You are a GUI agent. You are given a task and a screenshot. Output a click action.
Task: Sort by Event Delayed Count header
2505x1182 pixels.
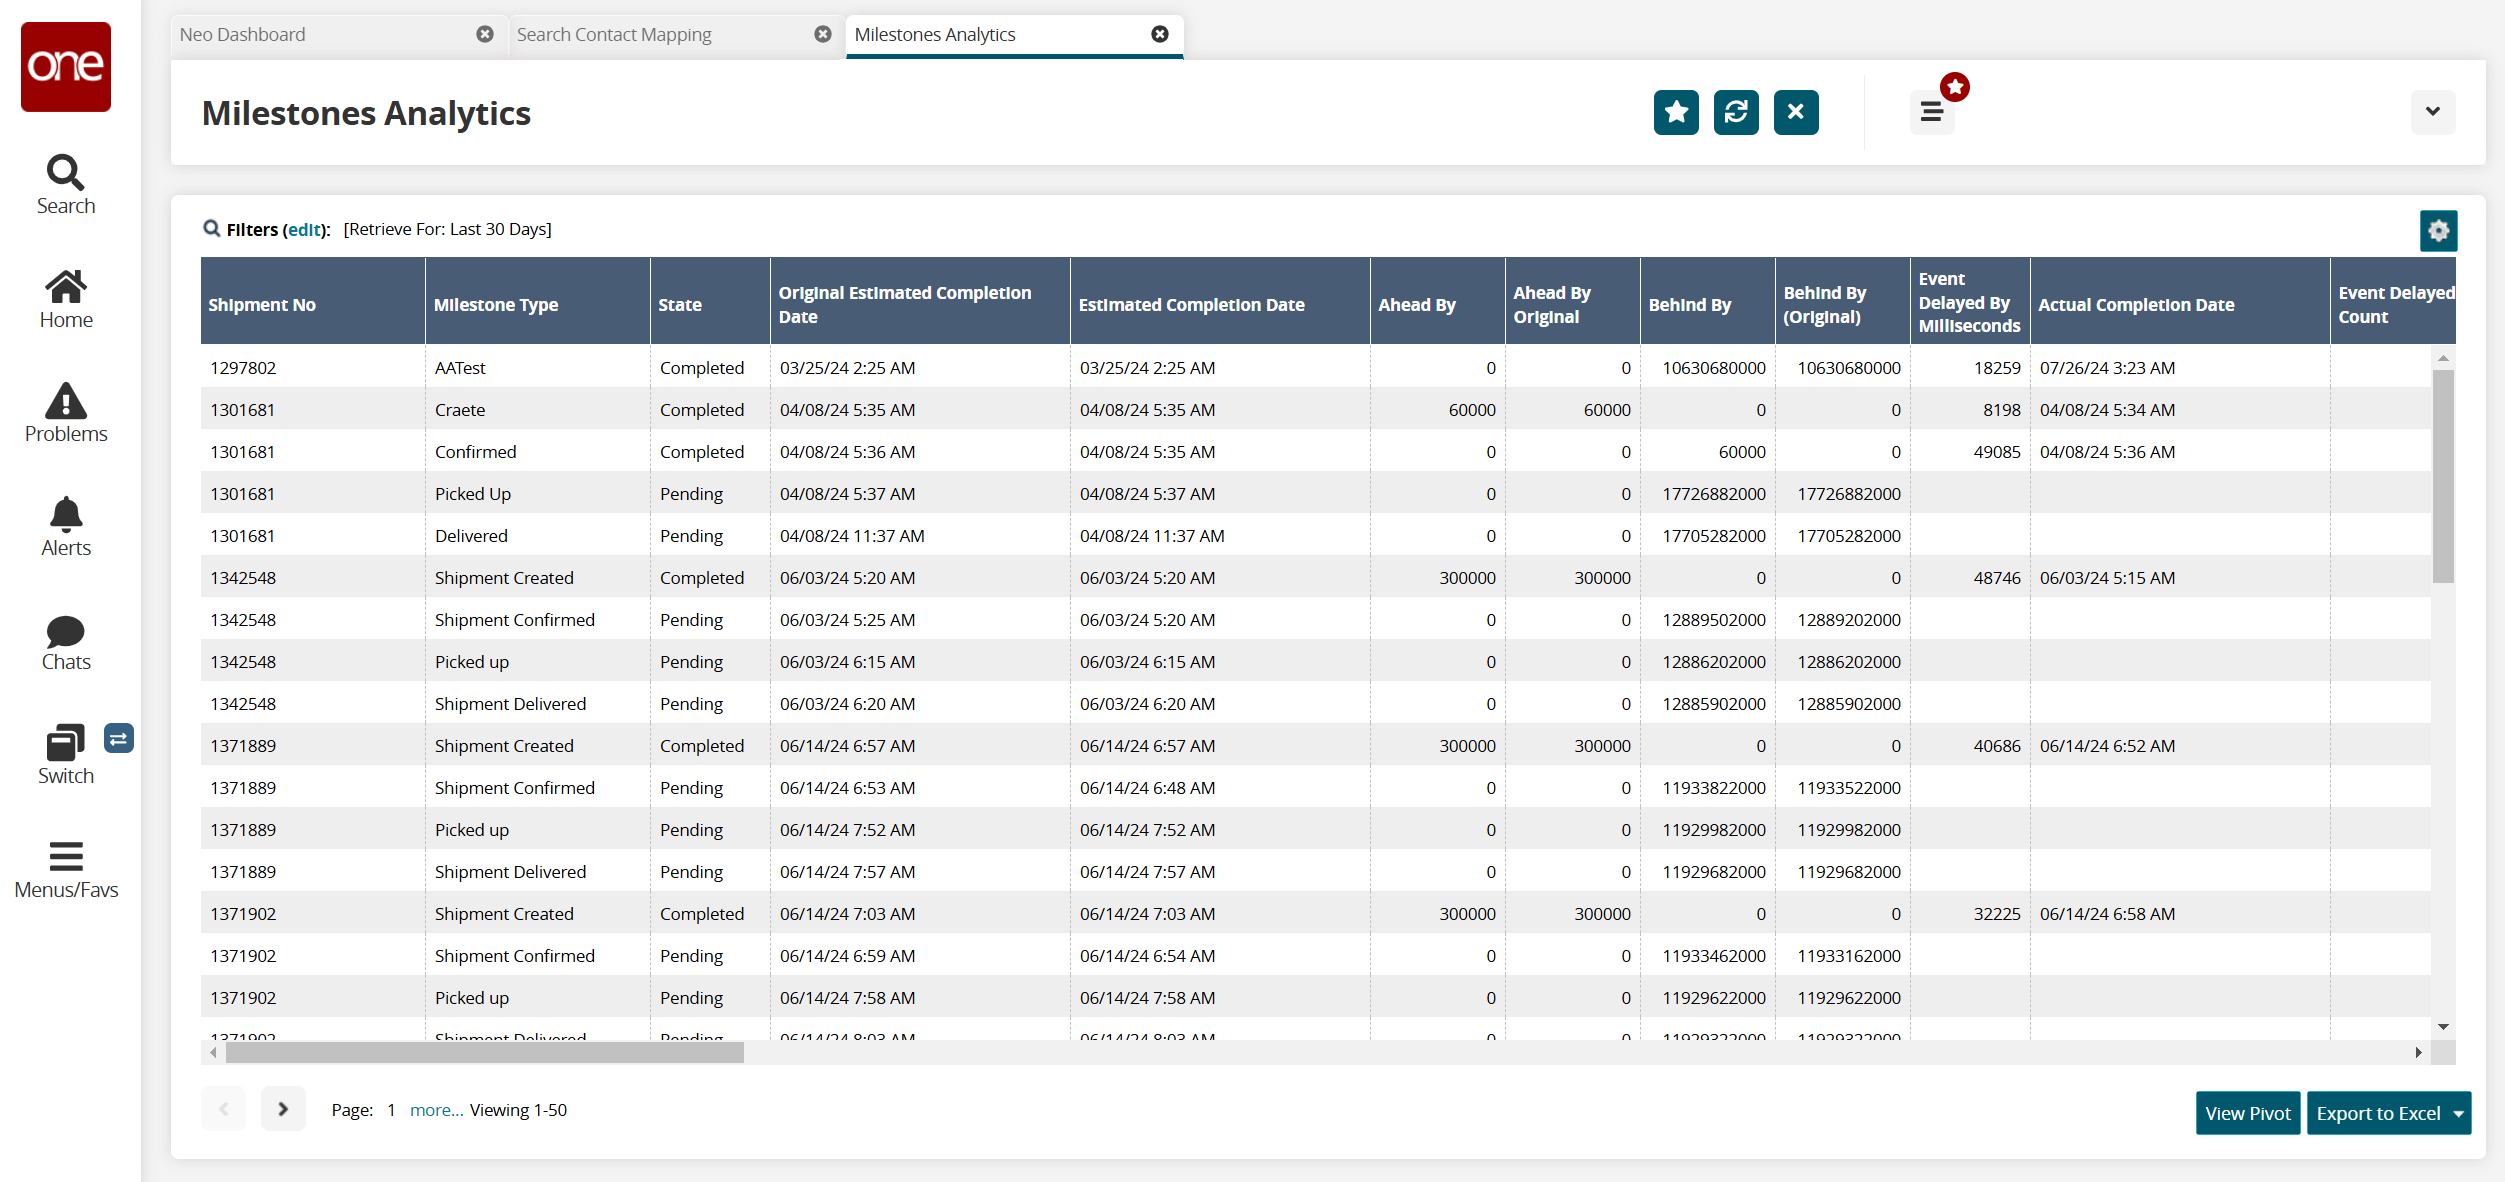[x=2394, y=302]
